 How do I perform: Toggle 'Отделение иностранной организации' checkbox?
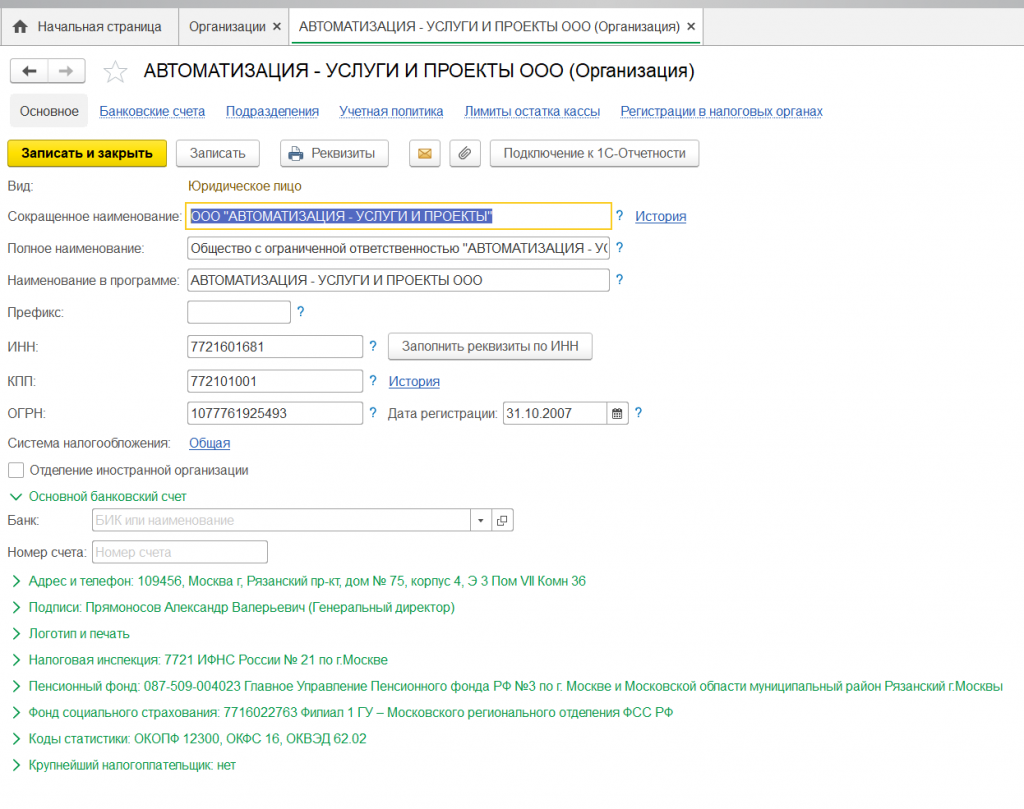tap(16, 470)
